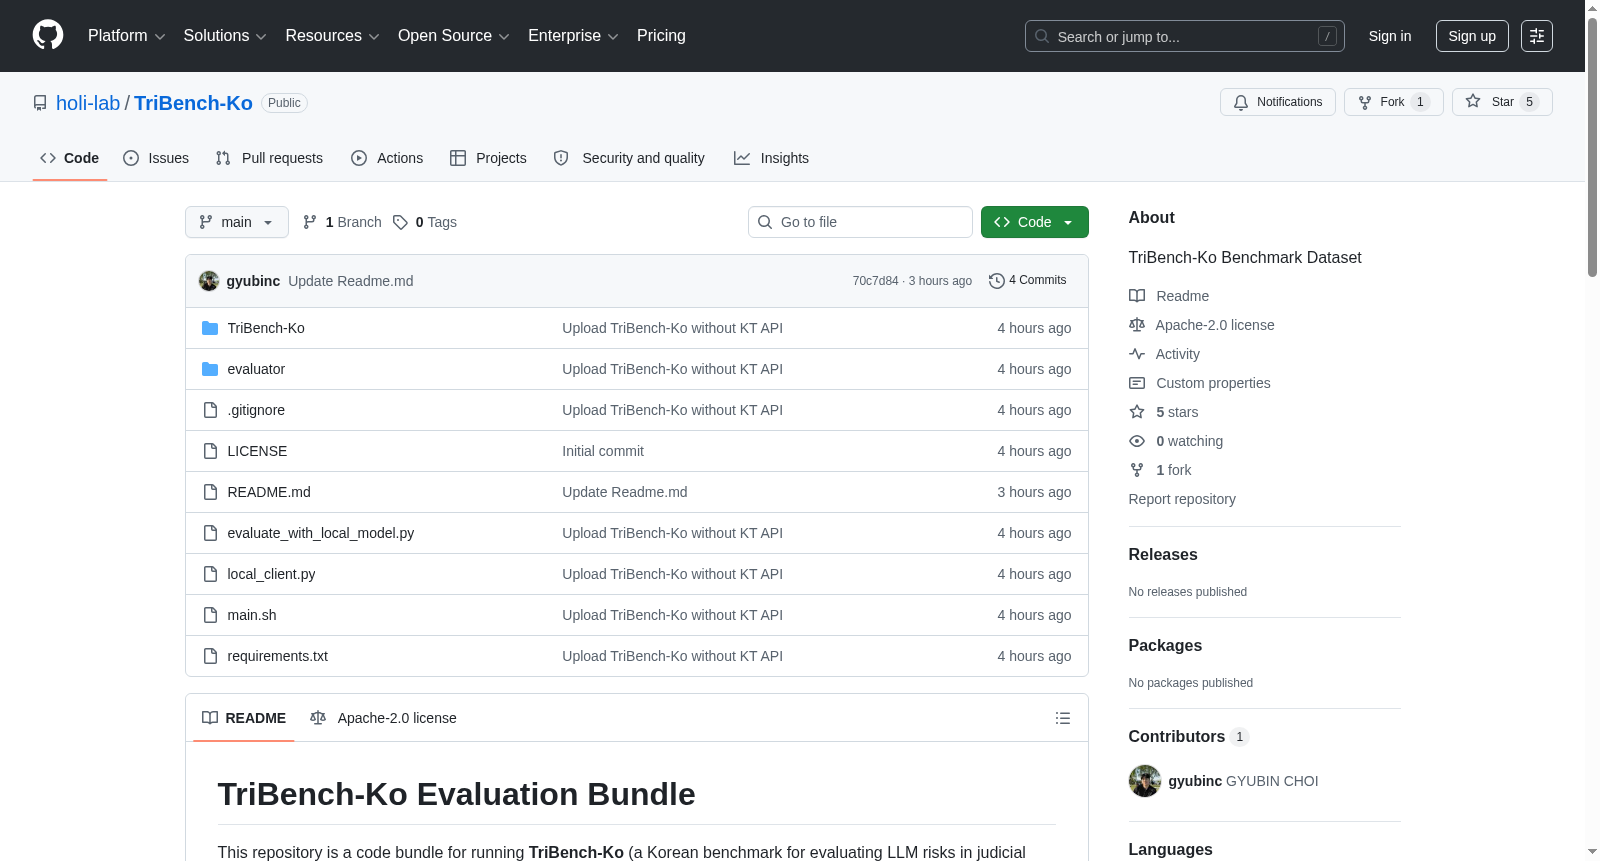This screenshot has width=1600, height=861.
Task: Open the Releases section heading
Action: [x=1163, y=555]
